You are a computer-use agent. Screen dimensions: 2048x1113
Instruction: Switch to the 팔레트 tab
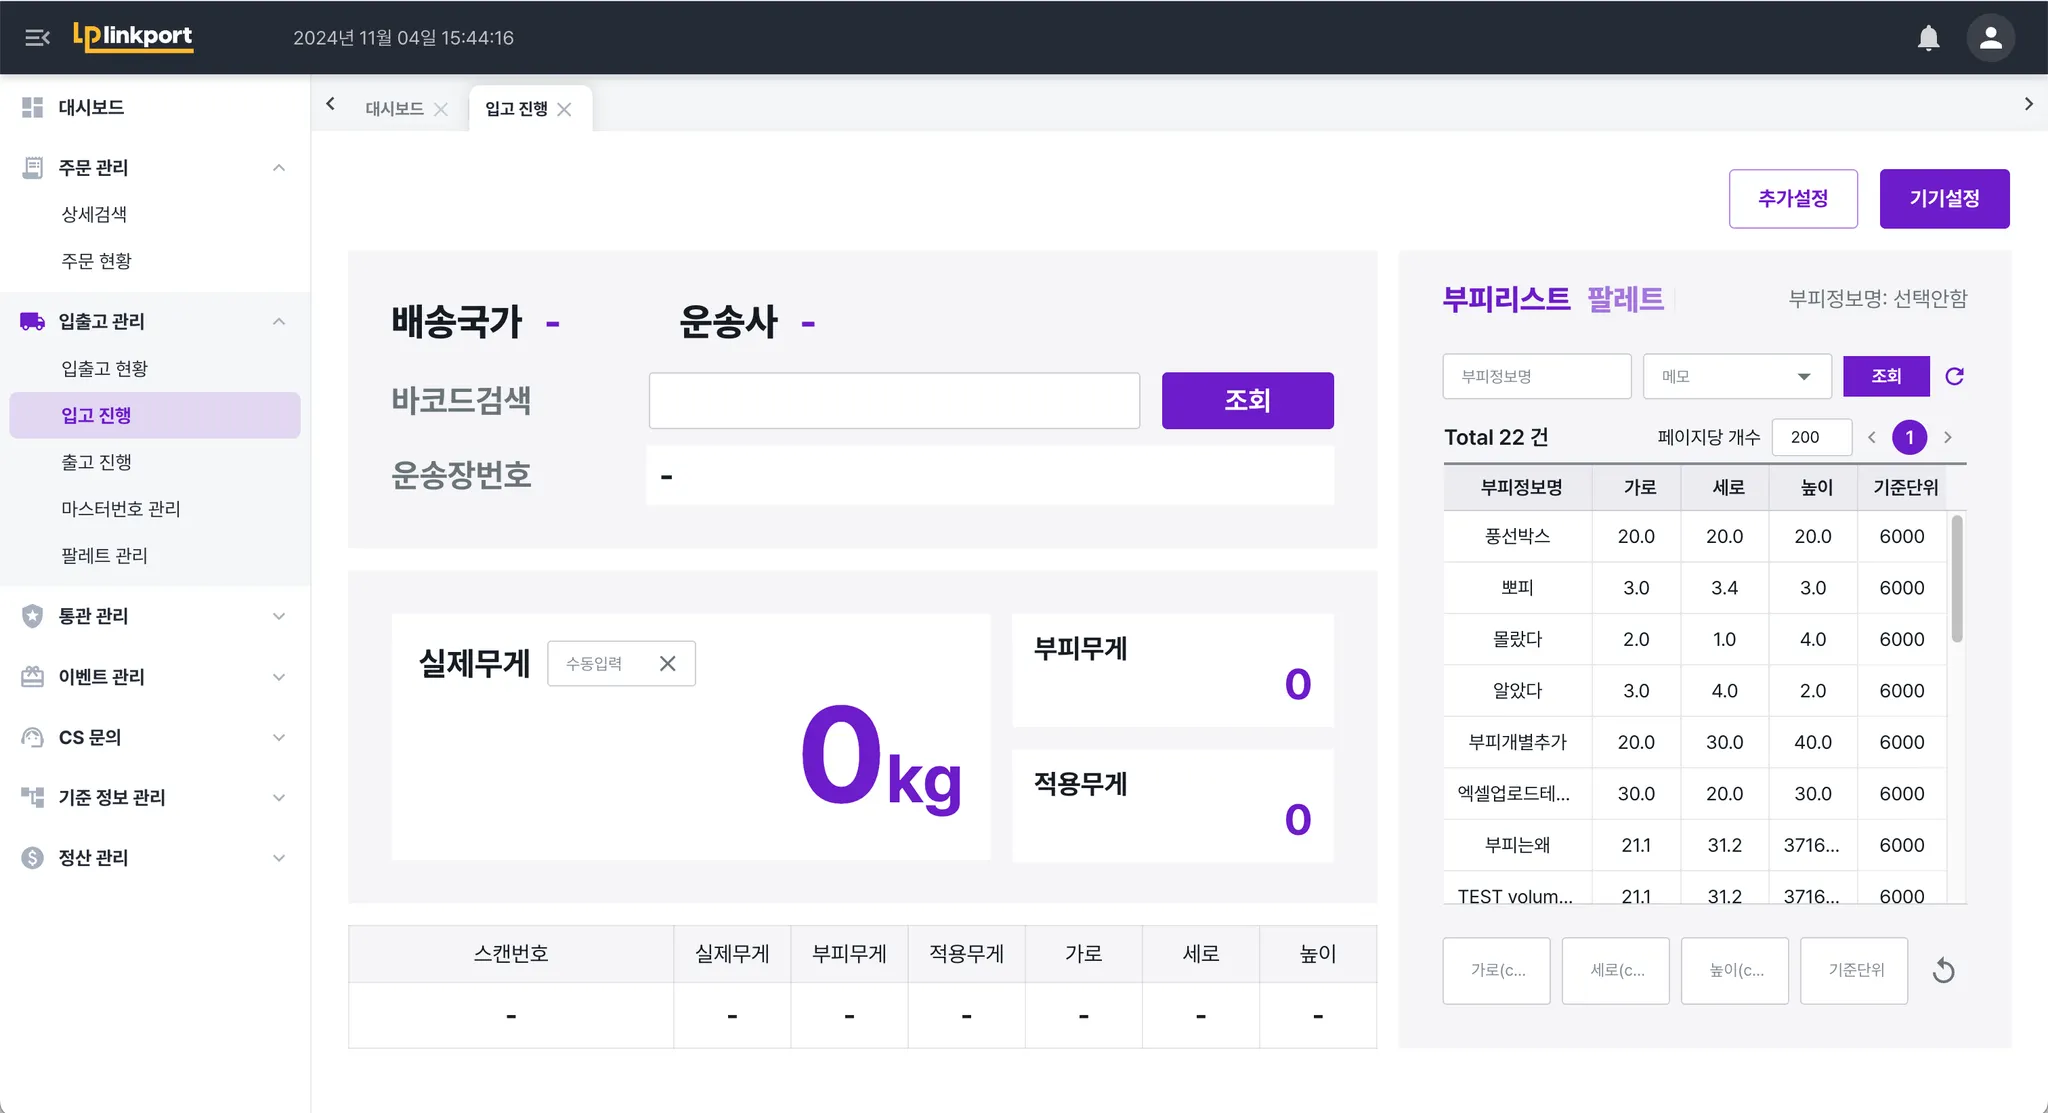coord(1625,298)
